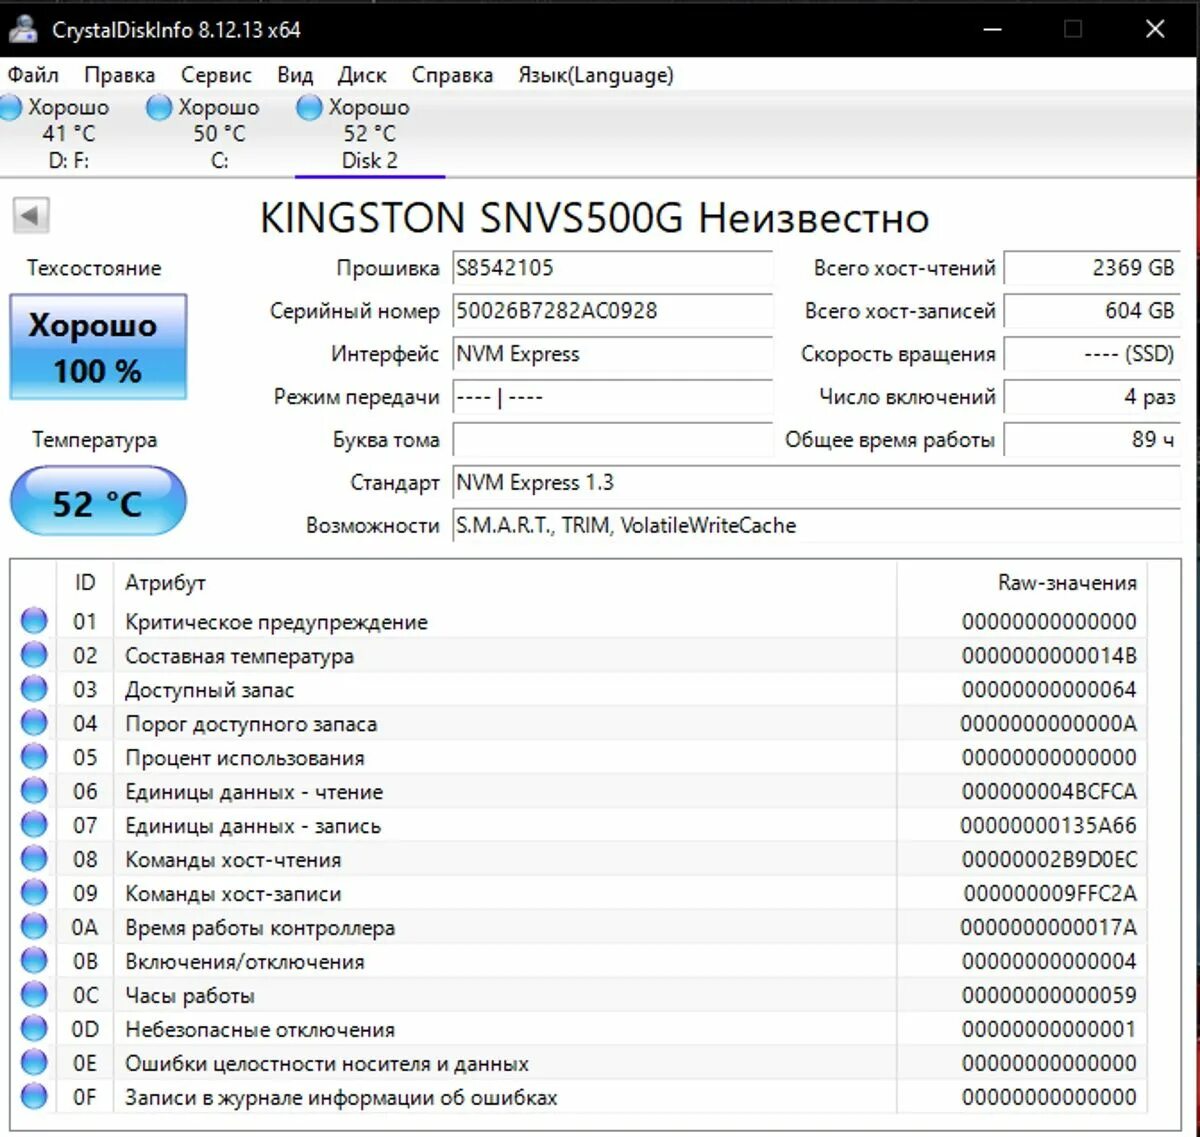
Task: Click total host reads value 2369 GB
Action: pos(1092,268)
